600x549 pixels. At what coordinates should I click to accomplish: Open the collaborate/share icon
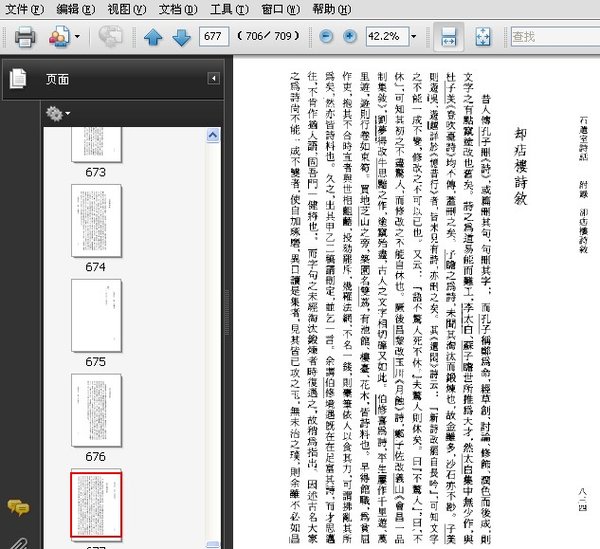[x=59, y=37]
